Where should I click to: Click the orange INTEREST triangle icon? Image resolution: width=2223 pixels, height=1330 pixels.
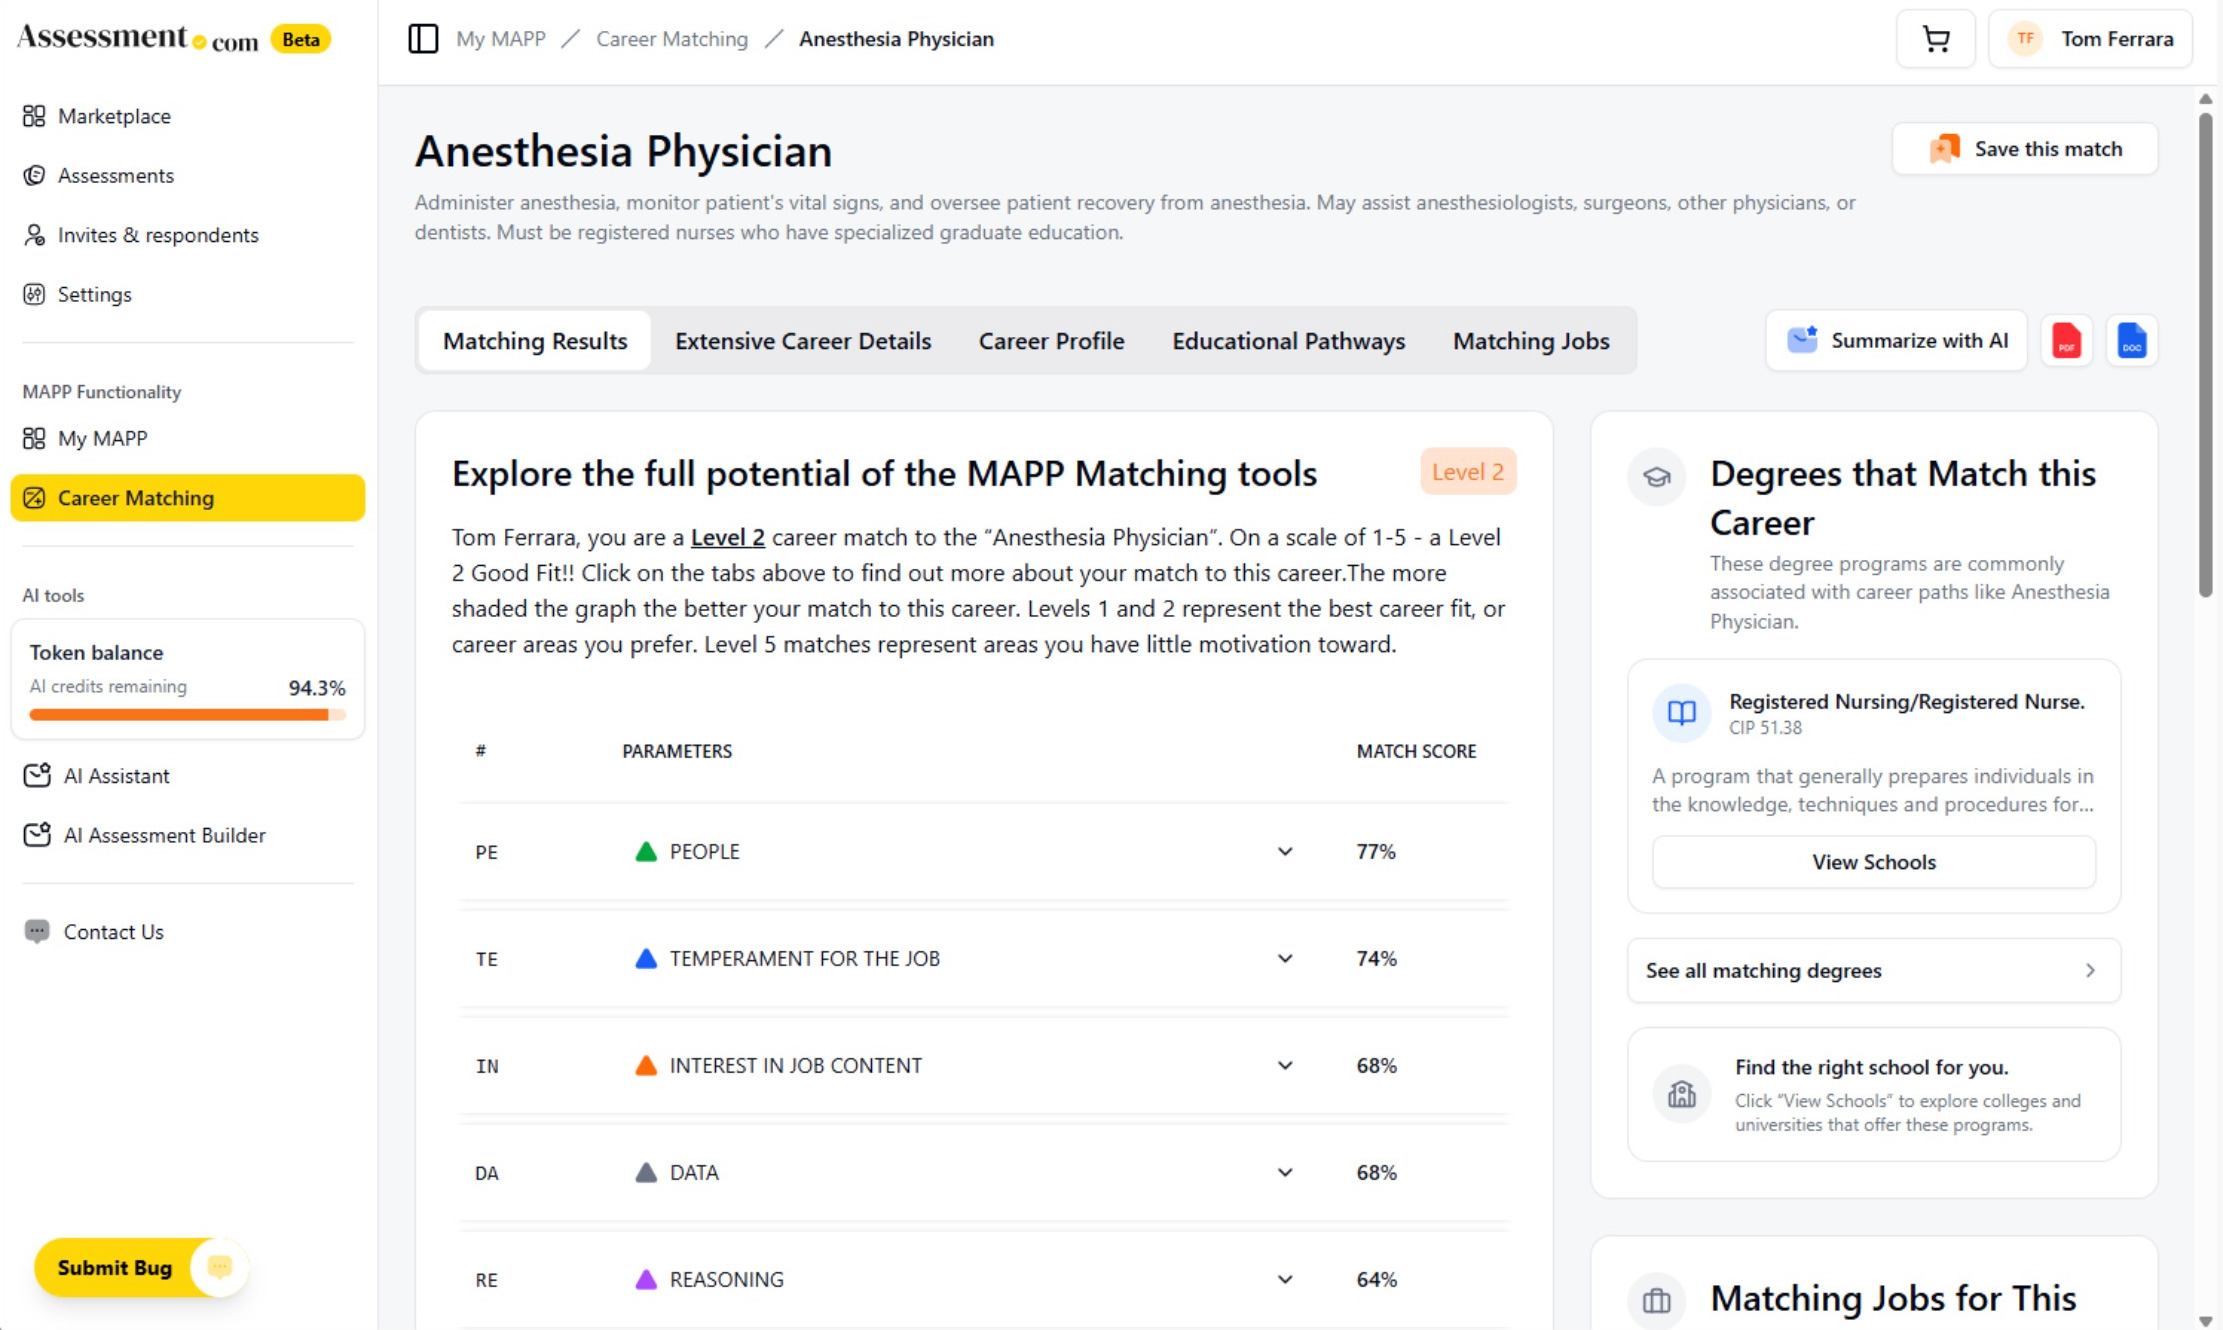646,1066
